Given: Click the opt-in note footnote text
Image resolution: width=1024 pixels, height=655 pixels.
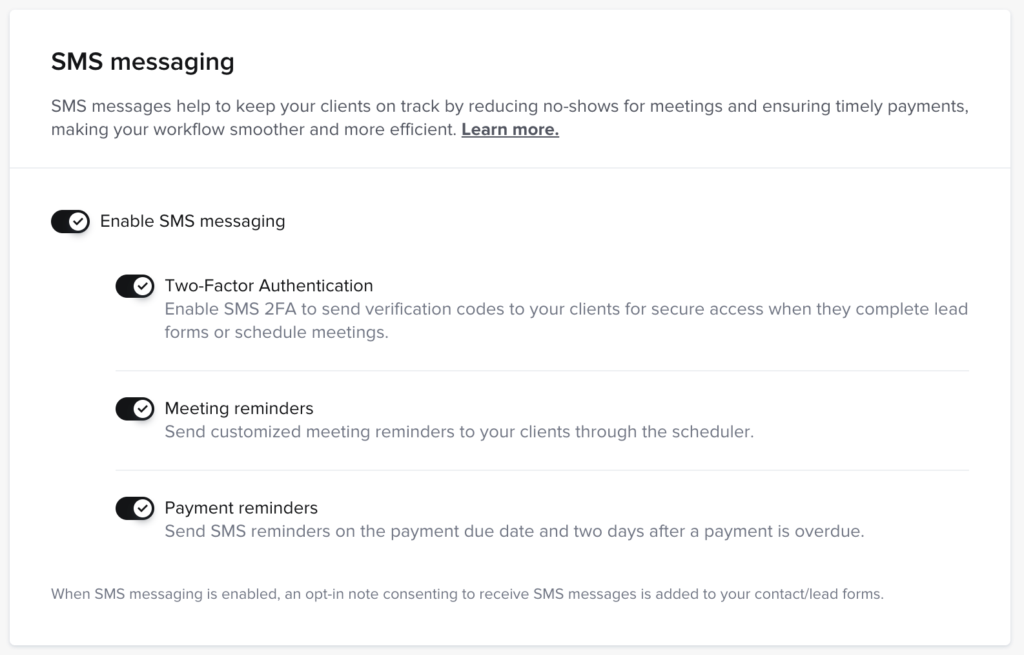Looking at the screenshot, I should tap(467, 594).
